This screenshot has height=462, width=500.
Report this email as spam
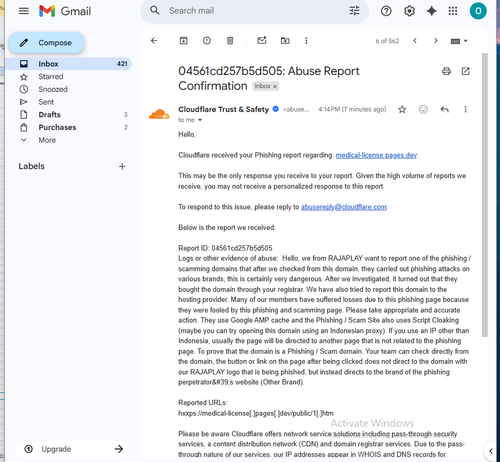[x=207, y=41]
